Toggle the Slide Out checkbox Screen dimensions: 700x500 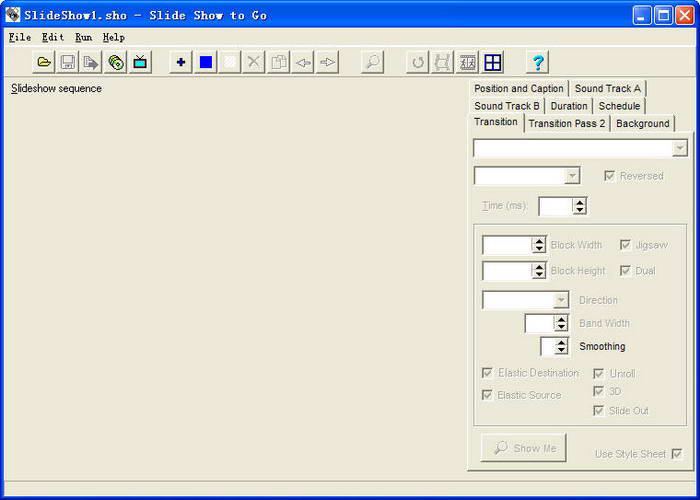pyautogui.click(x=598, y=410)
